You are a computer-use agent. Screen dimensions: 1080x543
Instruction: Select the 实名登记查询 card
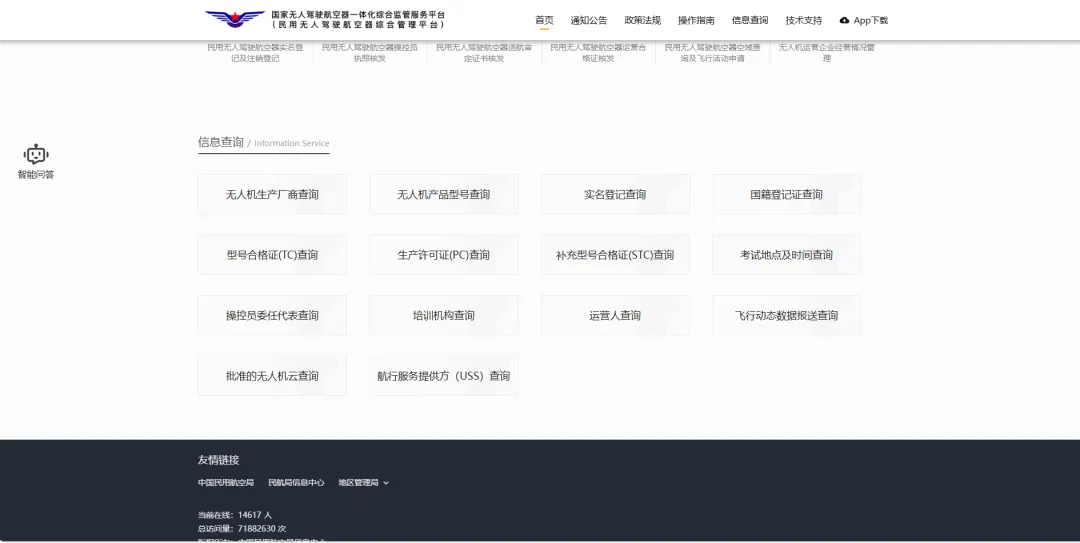615,194
